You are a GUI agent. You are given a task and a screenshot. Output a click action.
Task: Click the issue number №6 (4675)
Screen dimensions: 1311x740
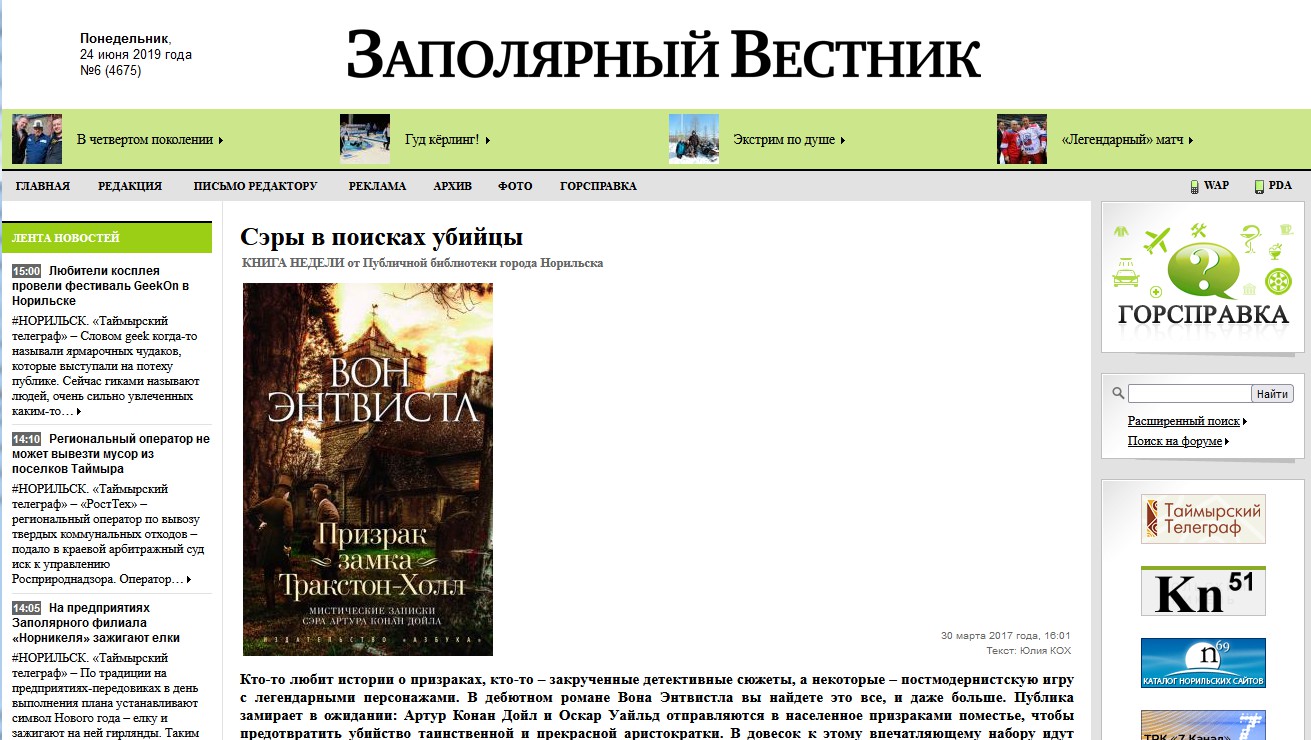tap(110, 71)
